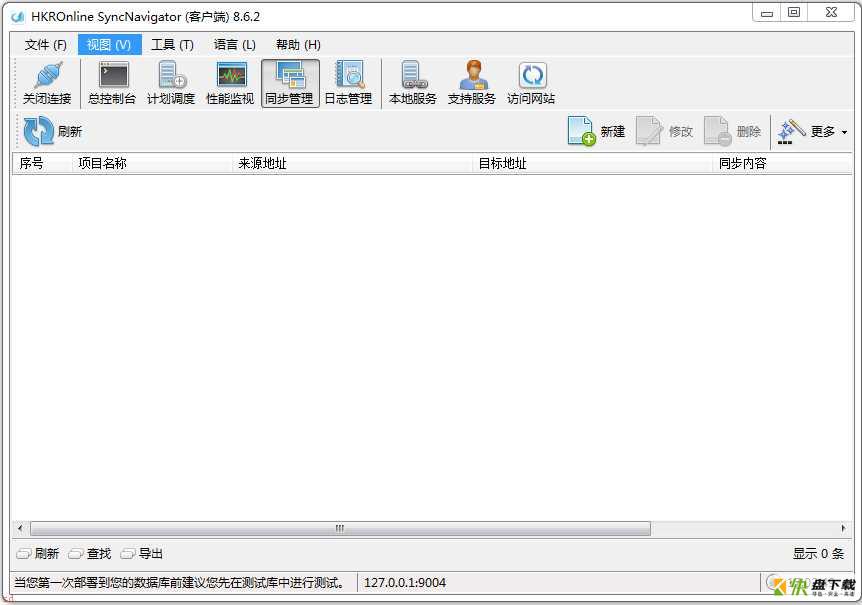Viewport: 862px width, 605px height.
Task: Open 支持服务 support service
Action: 472,84
